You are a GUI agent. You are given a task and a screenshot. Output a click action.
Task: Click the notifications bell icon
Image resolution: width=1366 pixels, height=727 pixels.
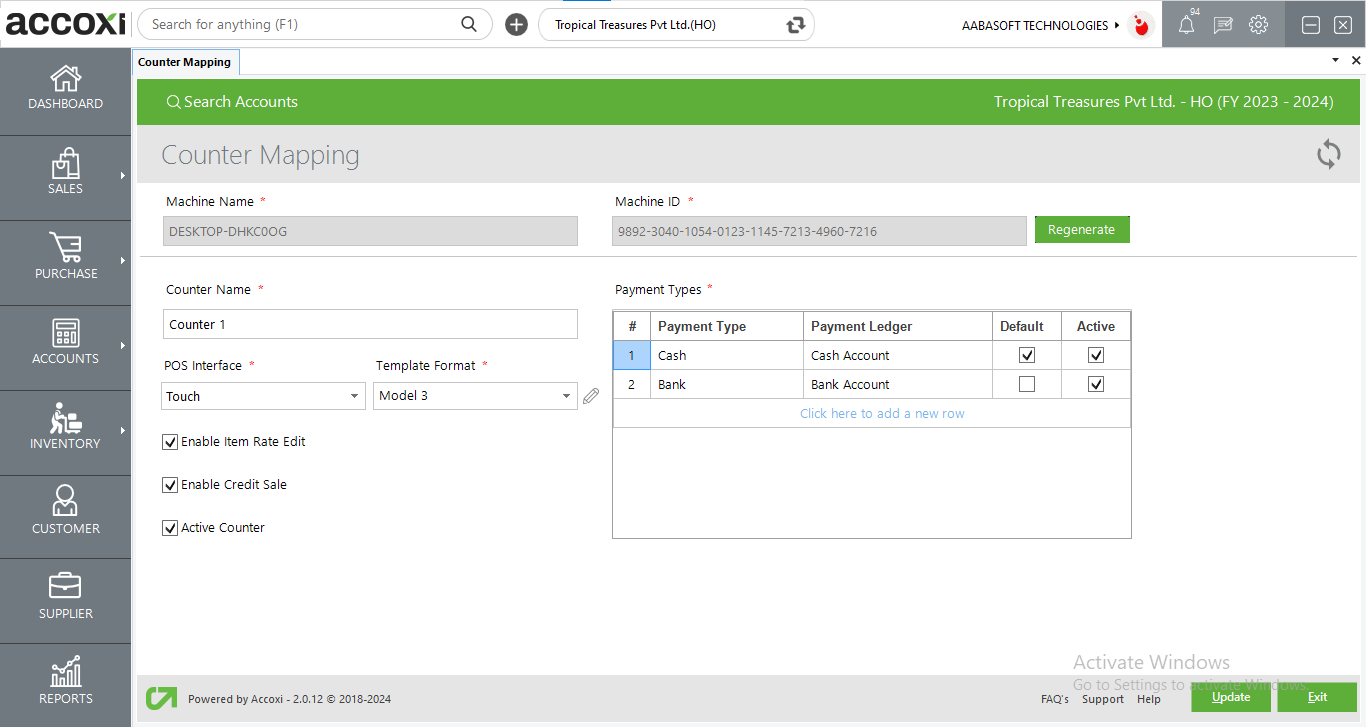(1186, 26)
